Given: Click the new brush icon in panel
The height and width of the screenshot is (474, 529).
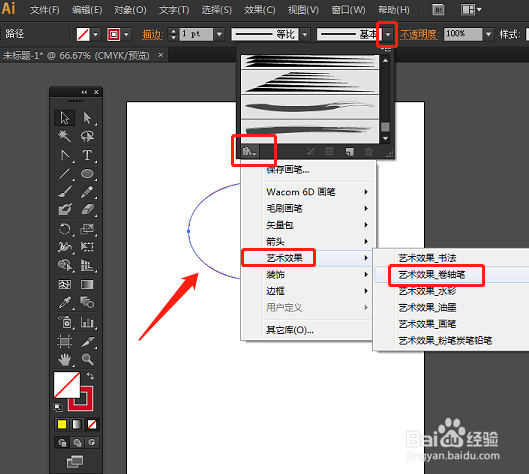Looking at the screenshot, I should [350, 152].
